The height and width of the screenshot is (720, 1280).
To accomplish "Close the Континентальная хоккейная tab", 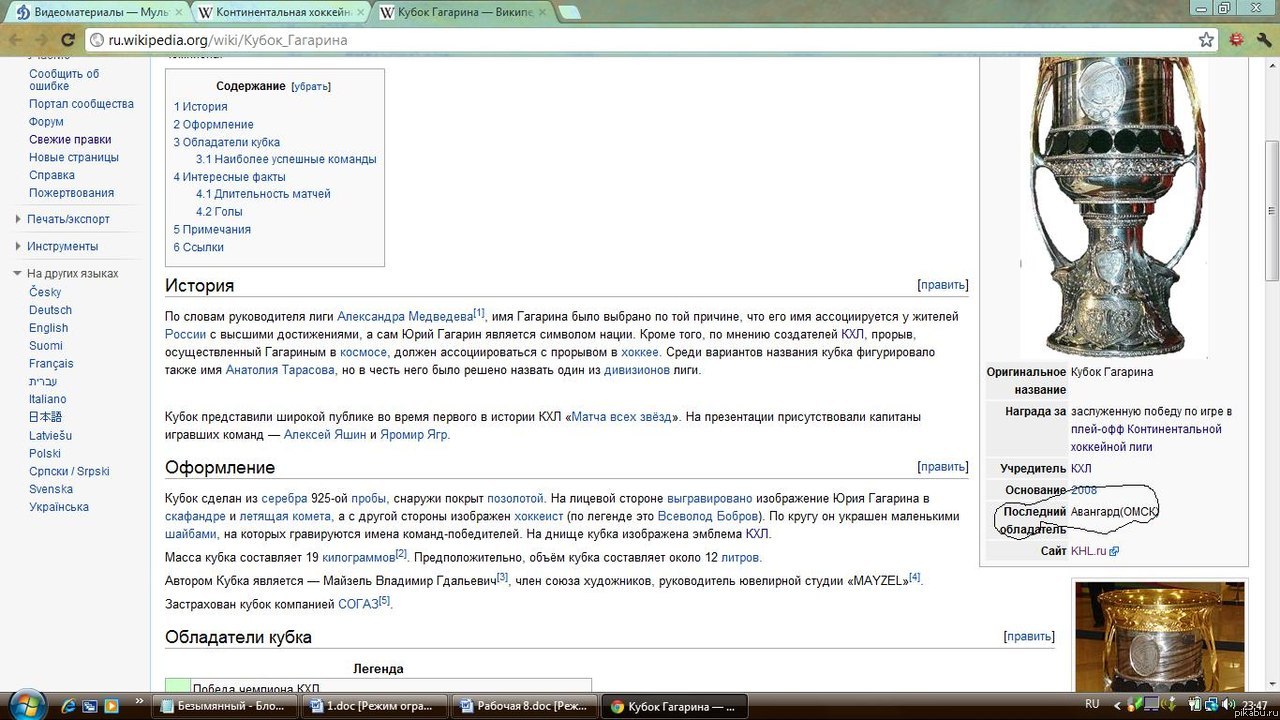I will click(x=360, y=13).
